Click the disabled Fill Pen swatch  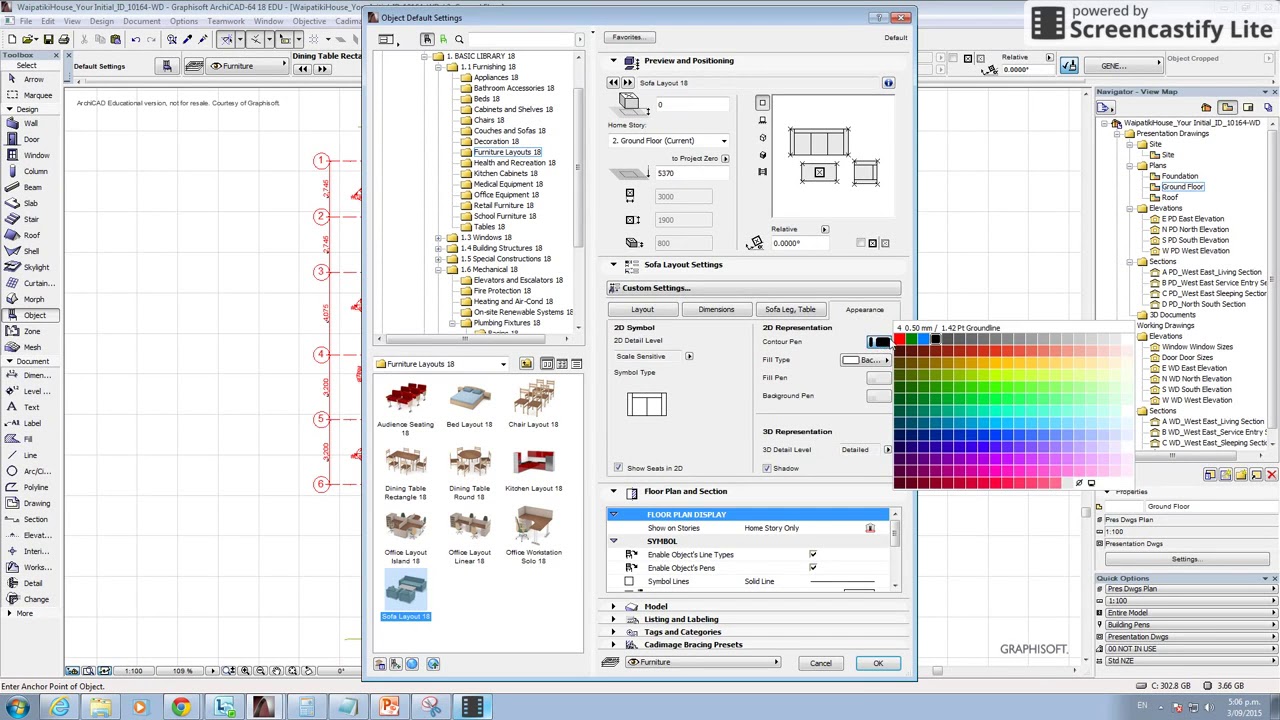pyautogui.click(x=878, y=378)
